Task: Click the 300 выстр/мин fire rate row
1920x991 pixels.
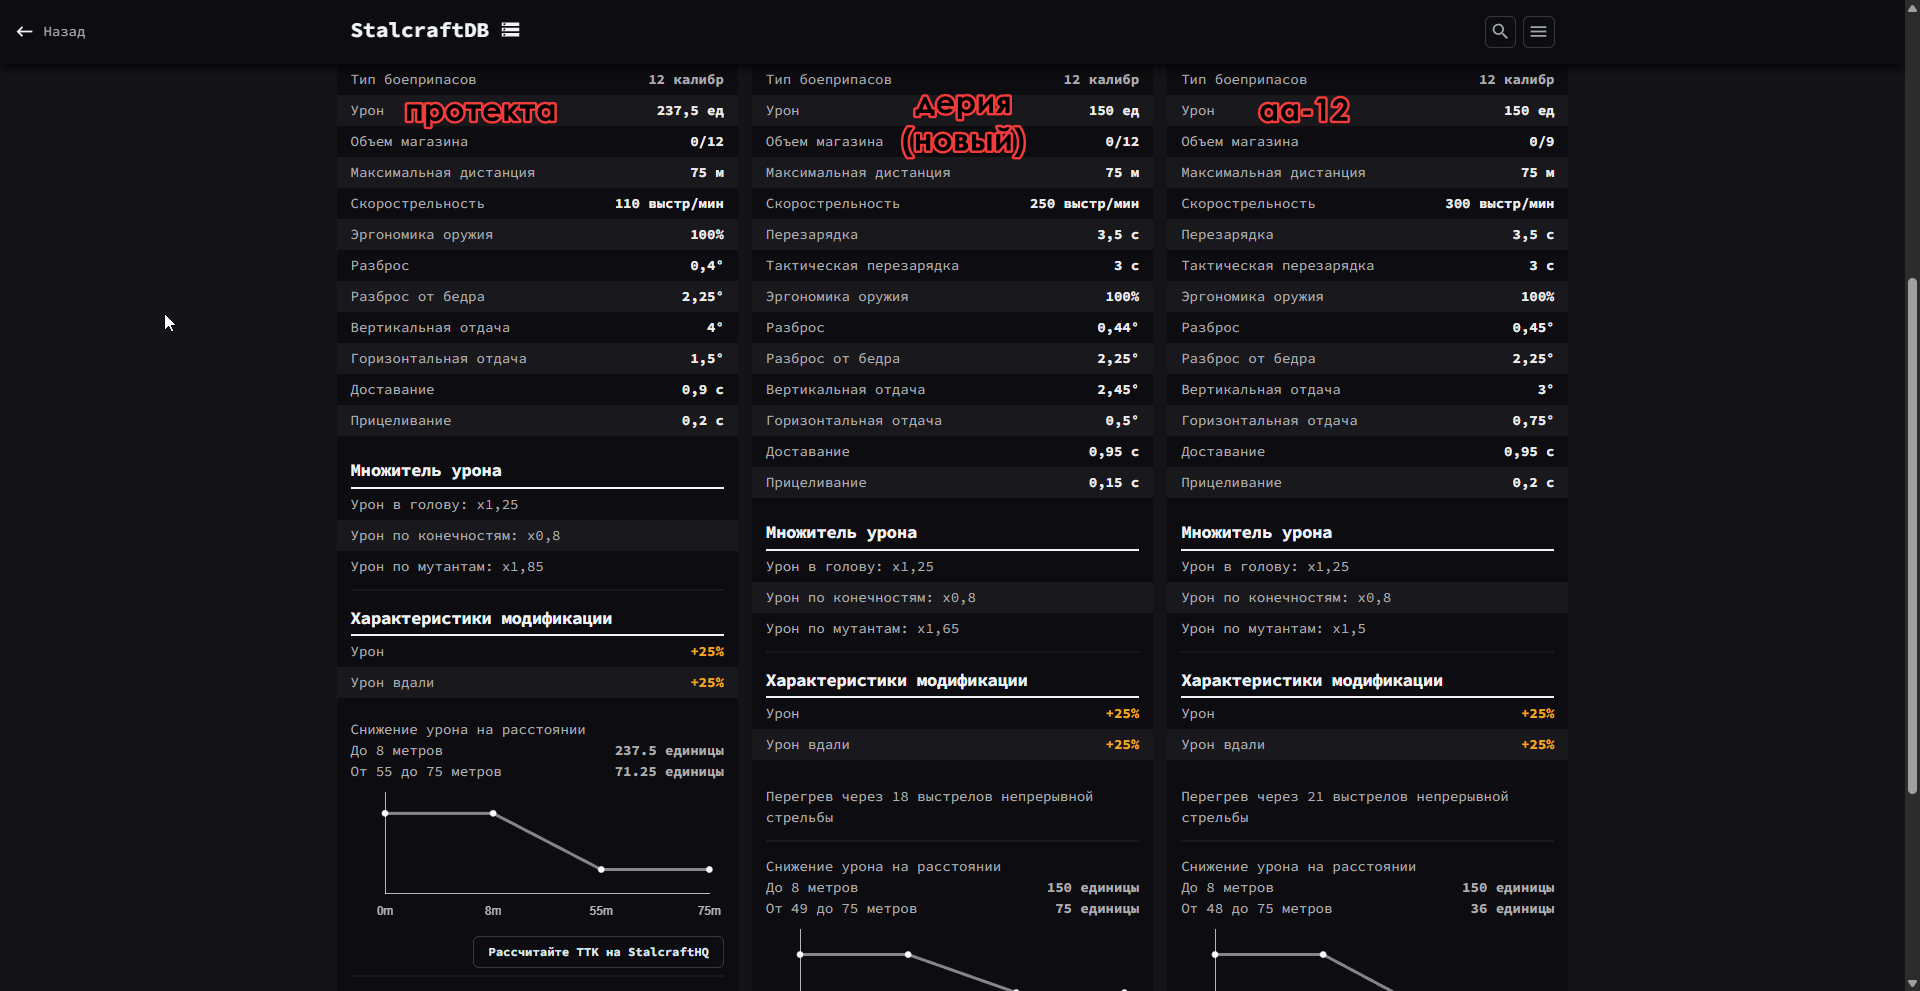Action: [1367, 204]
